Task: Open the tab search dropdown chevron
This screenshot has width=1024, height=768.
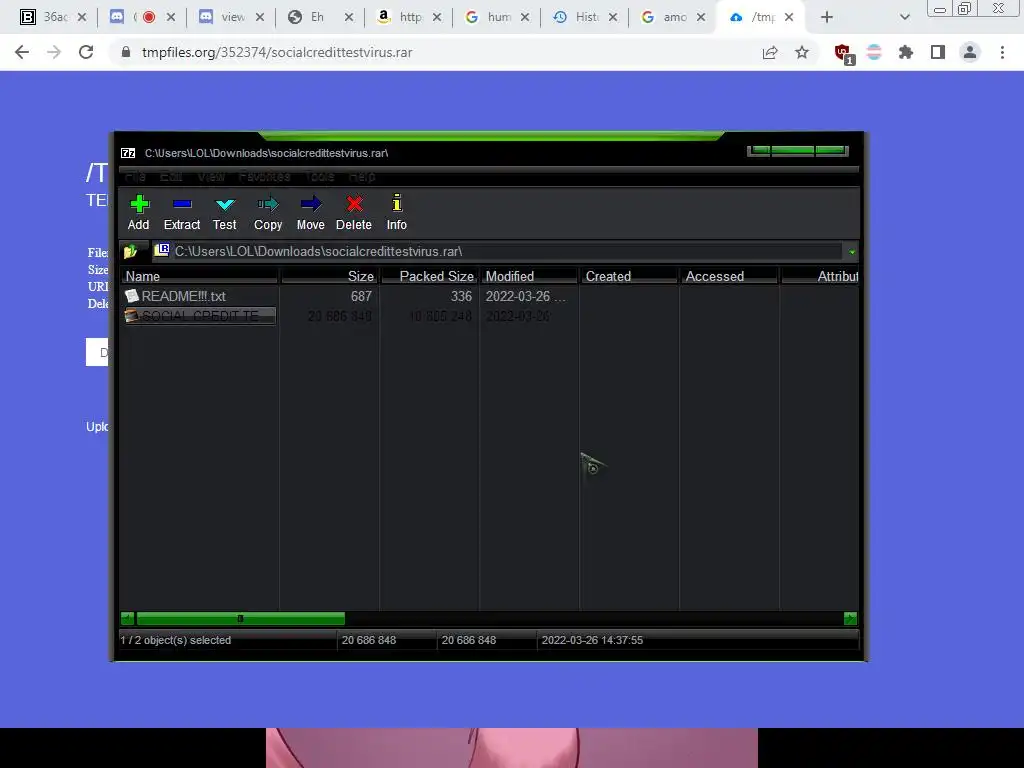Action: point(904,17)
